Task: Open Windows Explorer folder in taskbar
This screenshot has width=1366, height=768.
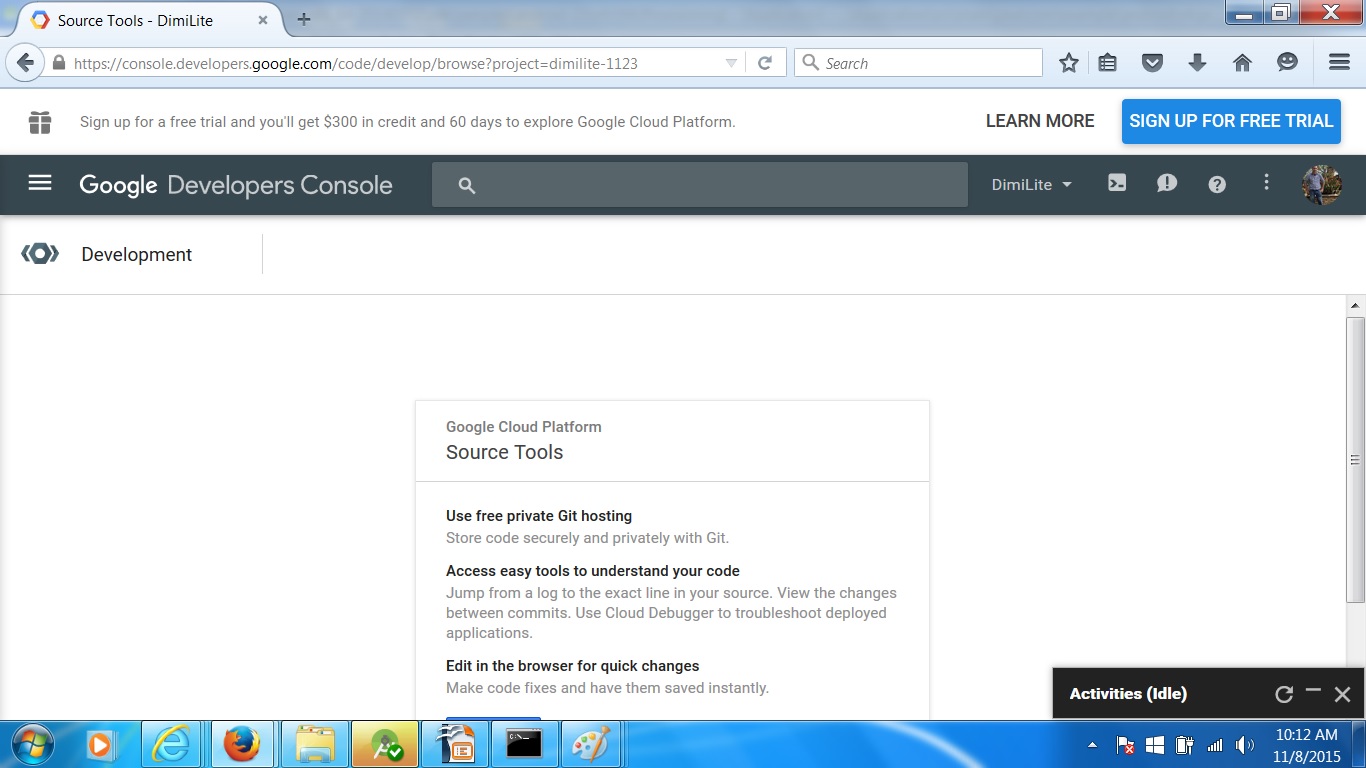Action: 315,744
